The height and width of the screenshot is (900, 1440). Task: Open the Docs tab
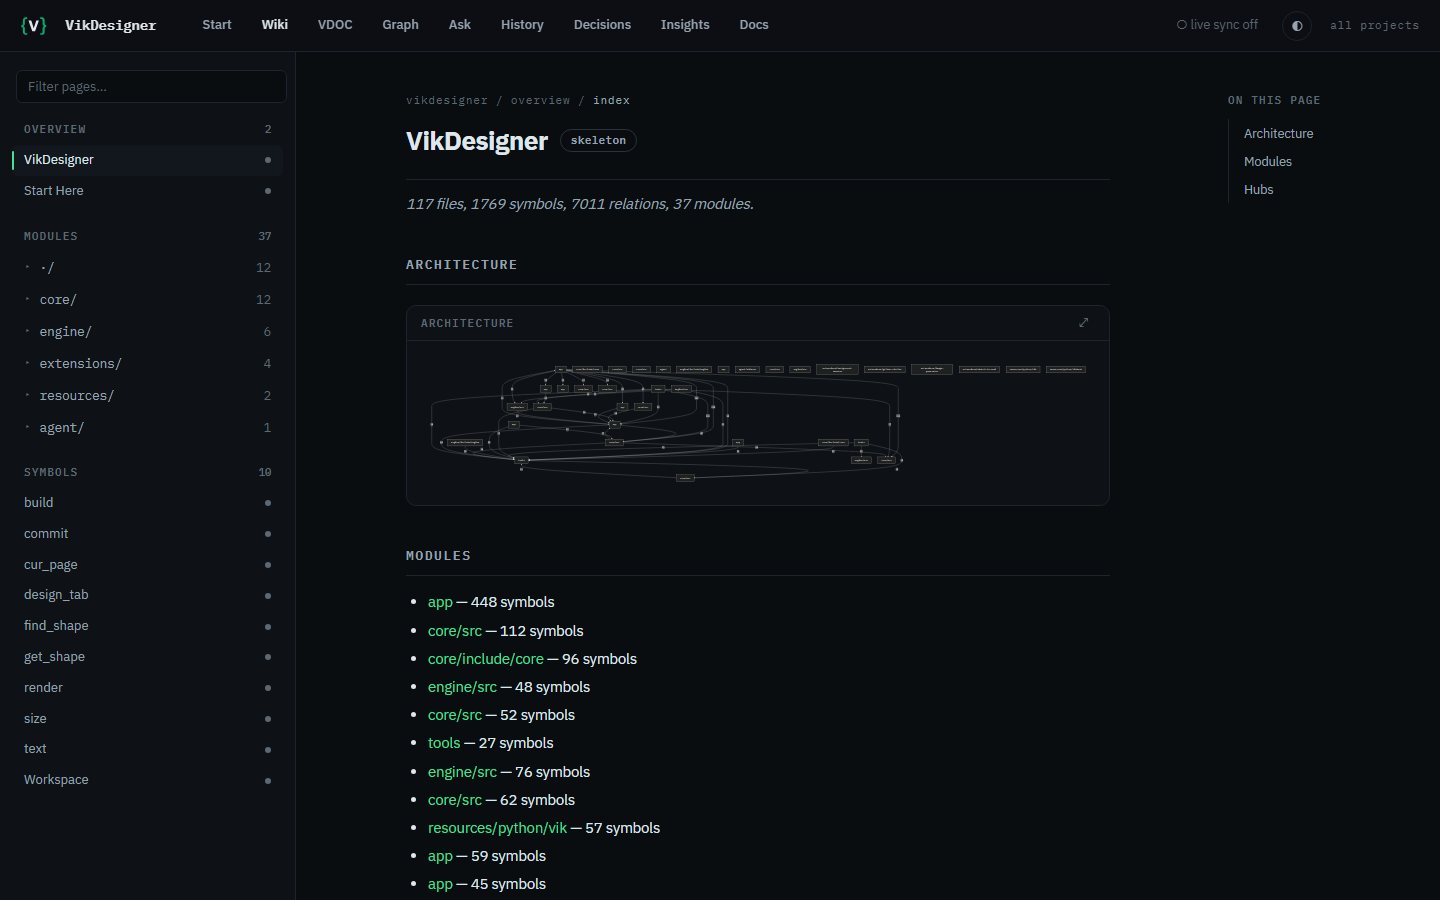(754, 25)
